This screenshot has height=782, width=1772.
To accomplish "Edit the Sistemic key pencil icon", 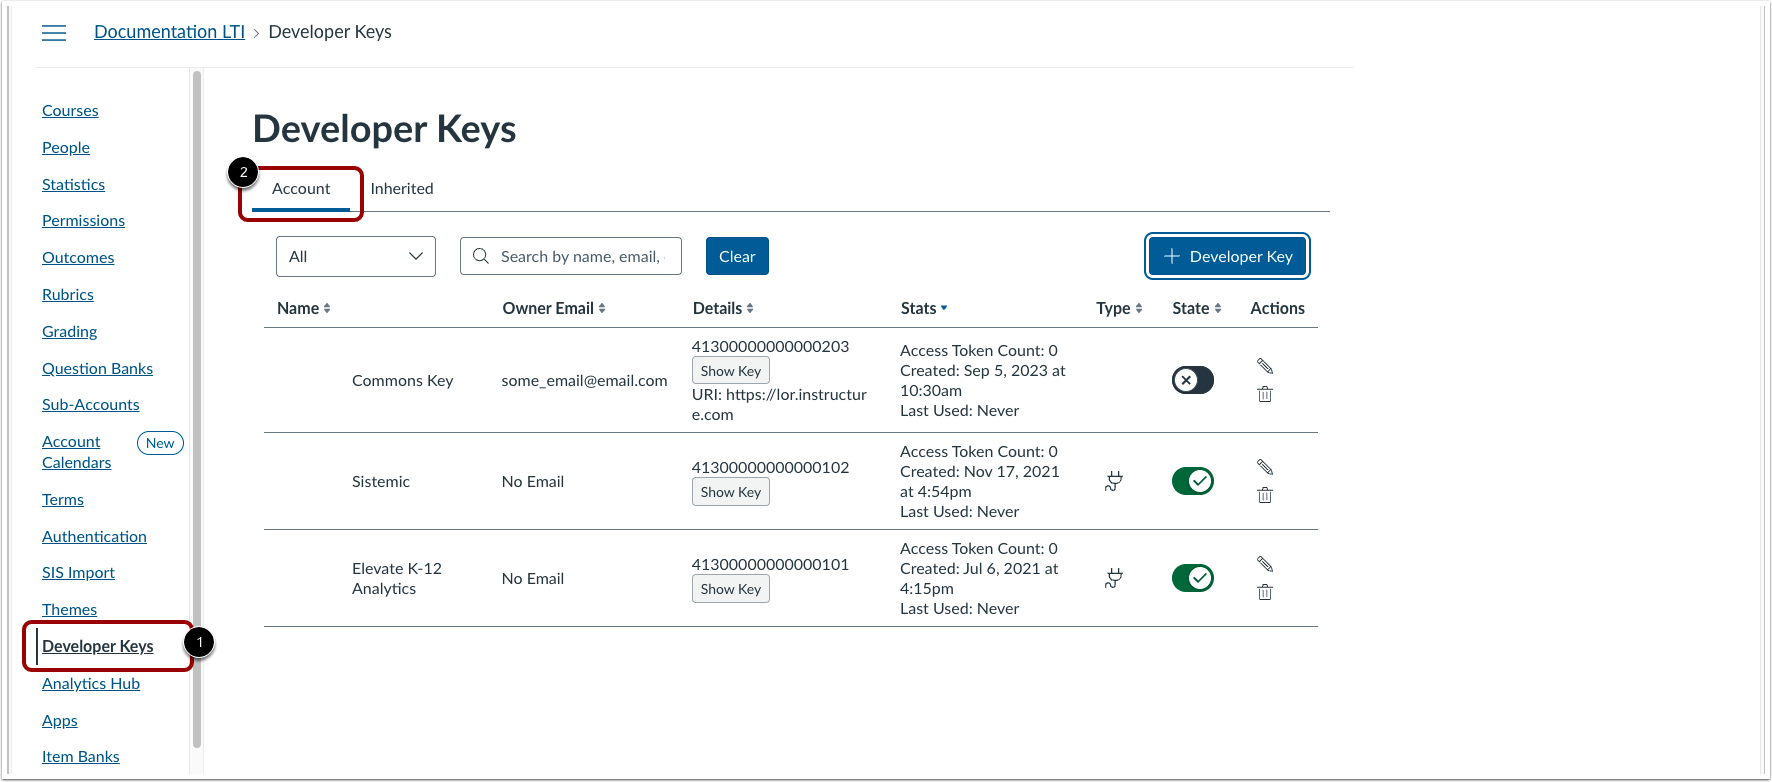I will pos(1265,467).
